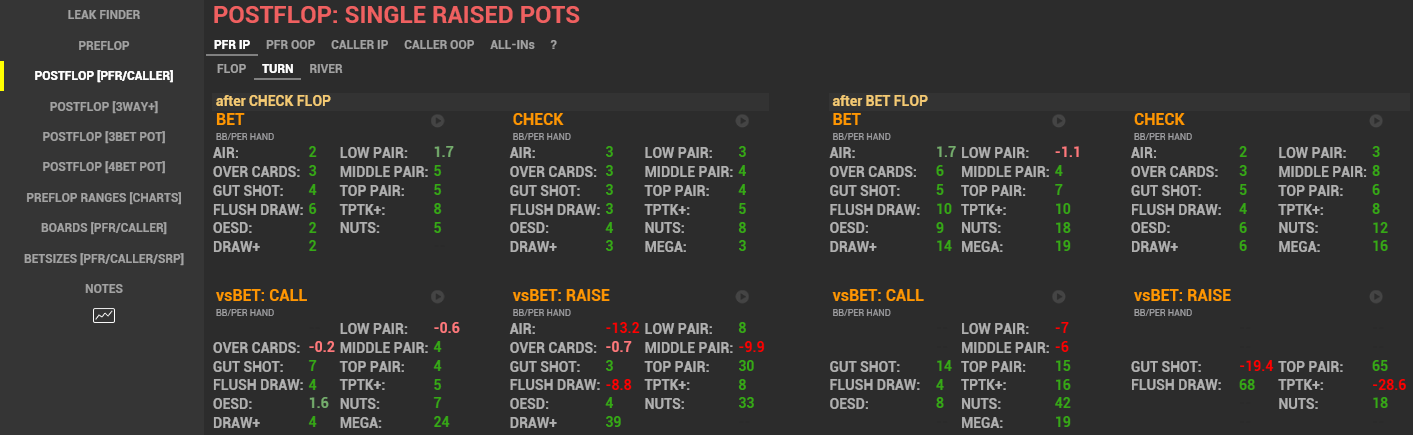Click play icon beside vsBET: CALL after check flop
1413x435 pixels.
(437, 297)
